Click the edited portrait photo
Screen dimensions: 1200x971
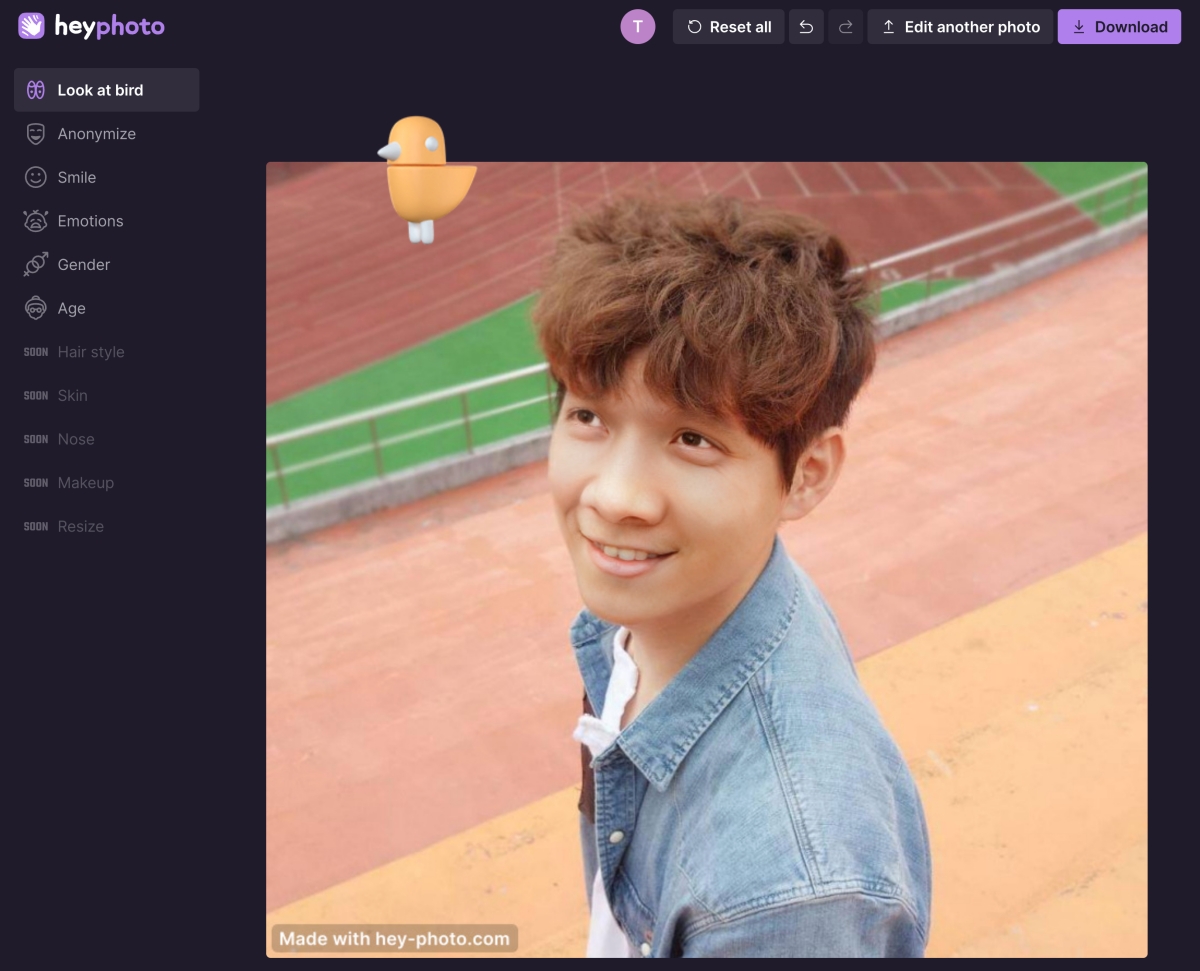coord(706,560)
